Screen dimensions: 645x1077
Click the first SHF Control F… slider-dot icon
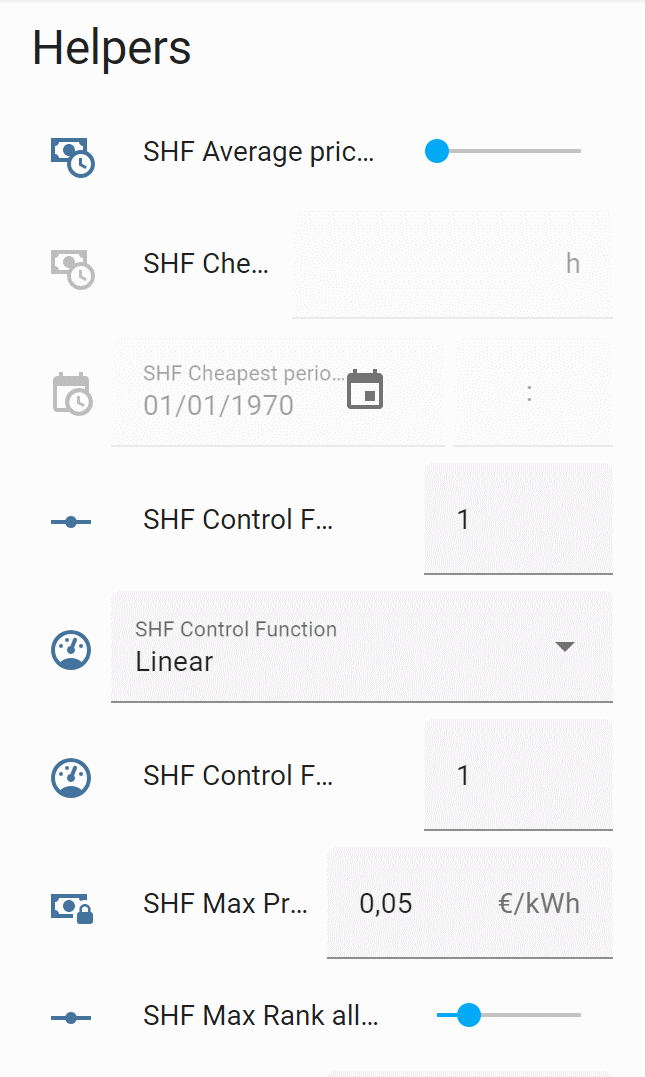click(x=71, y=521)
